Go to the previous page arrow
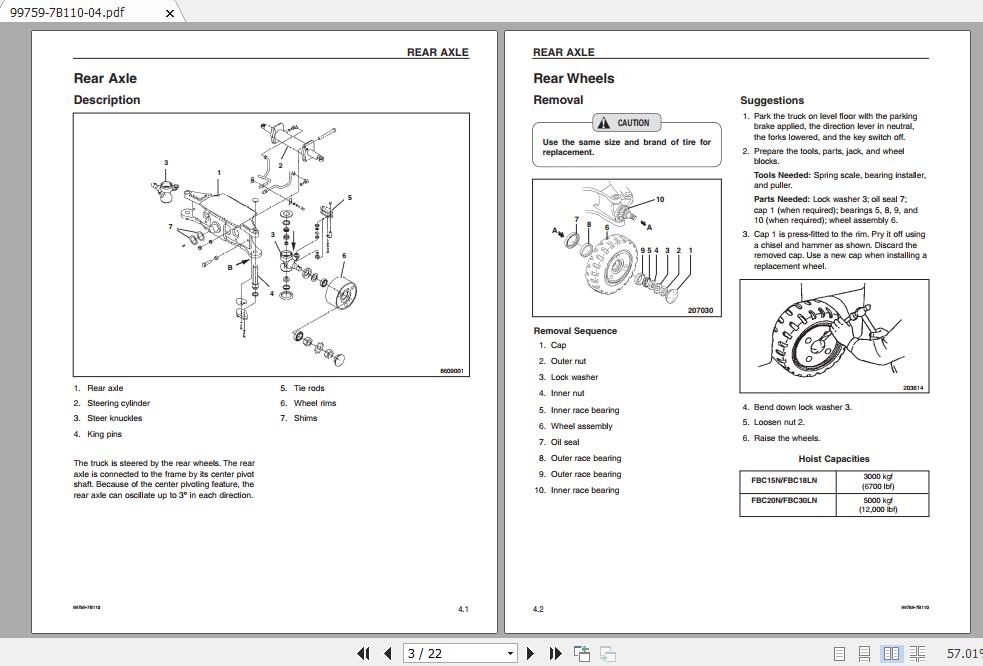 click(x=388, y=653)
